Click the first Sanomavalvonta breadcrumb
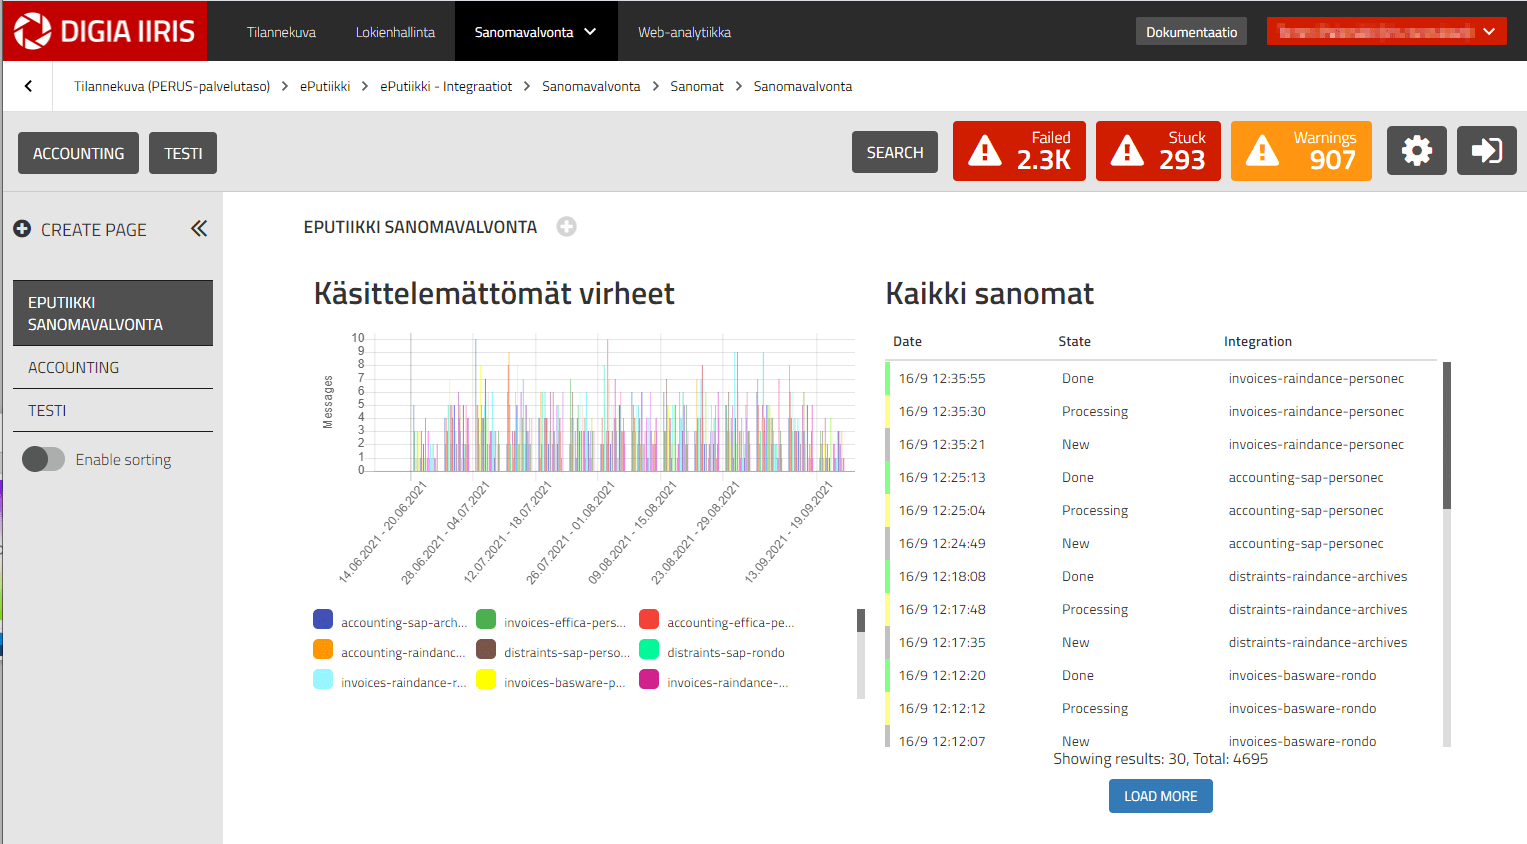1527x844 pixels. coord(591,86)
